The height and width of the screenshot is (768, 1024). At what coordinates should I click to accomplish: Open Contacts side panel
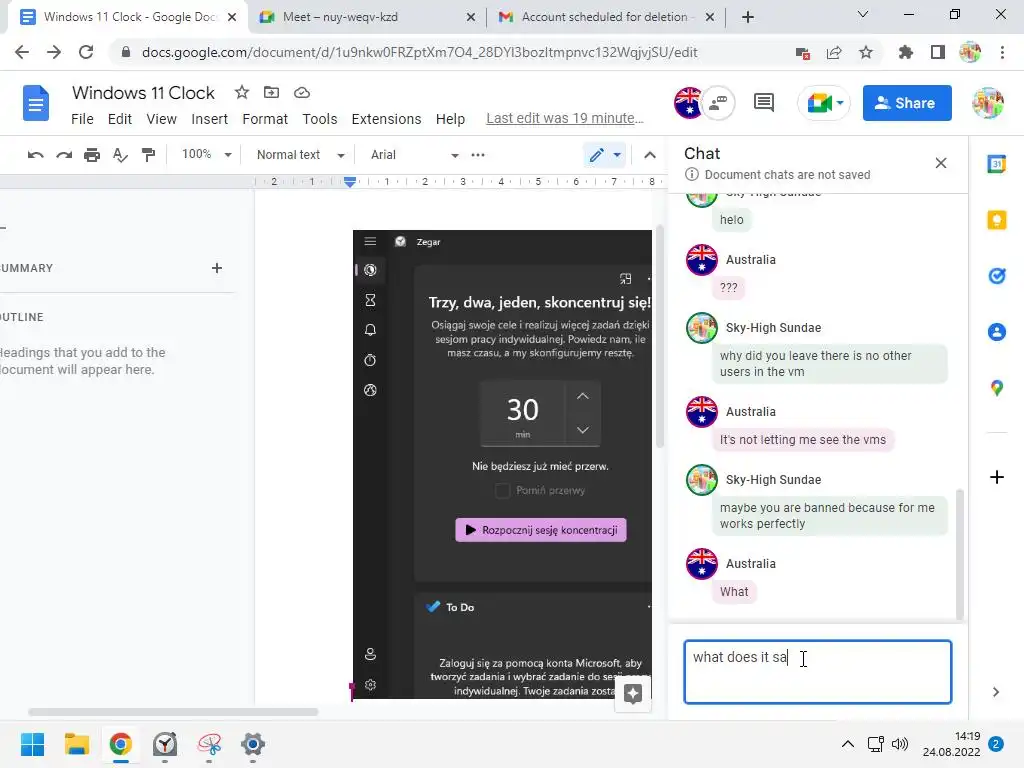pos(997,332)
